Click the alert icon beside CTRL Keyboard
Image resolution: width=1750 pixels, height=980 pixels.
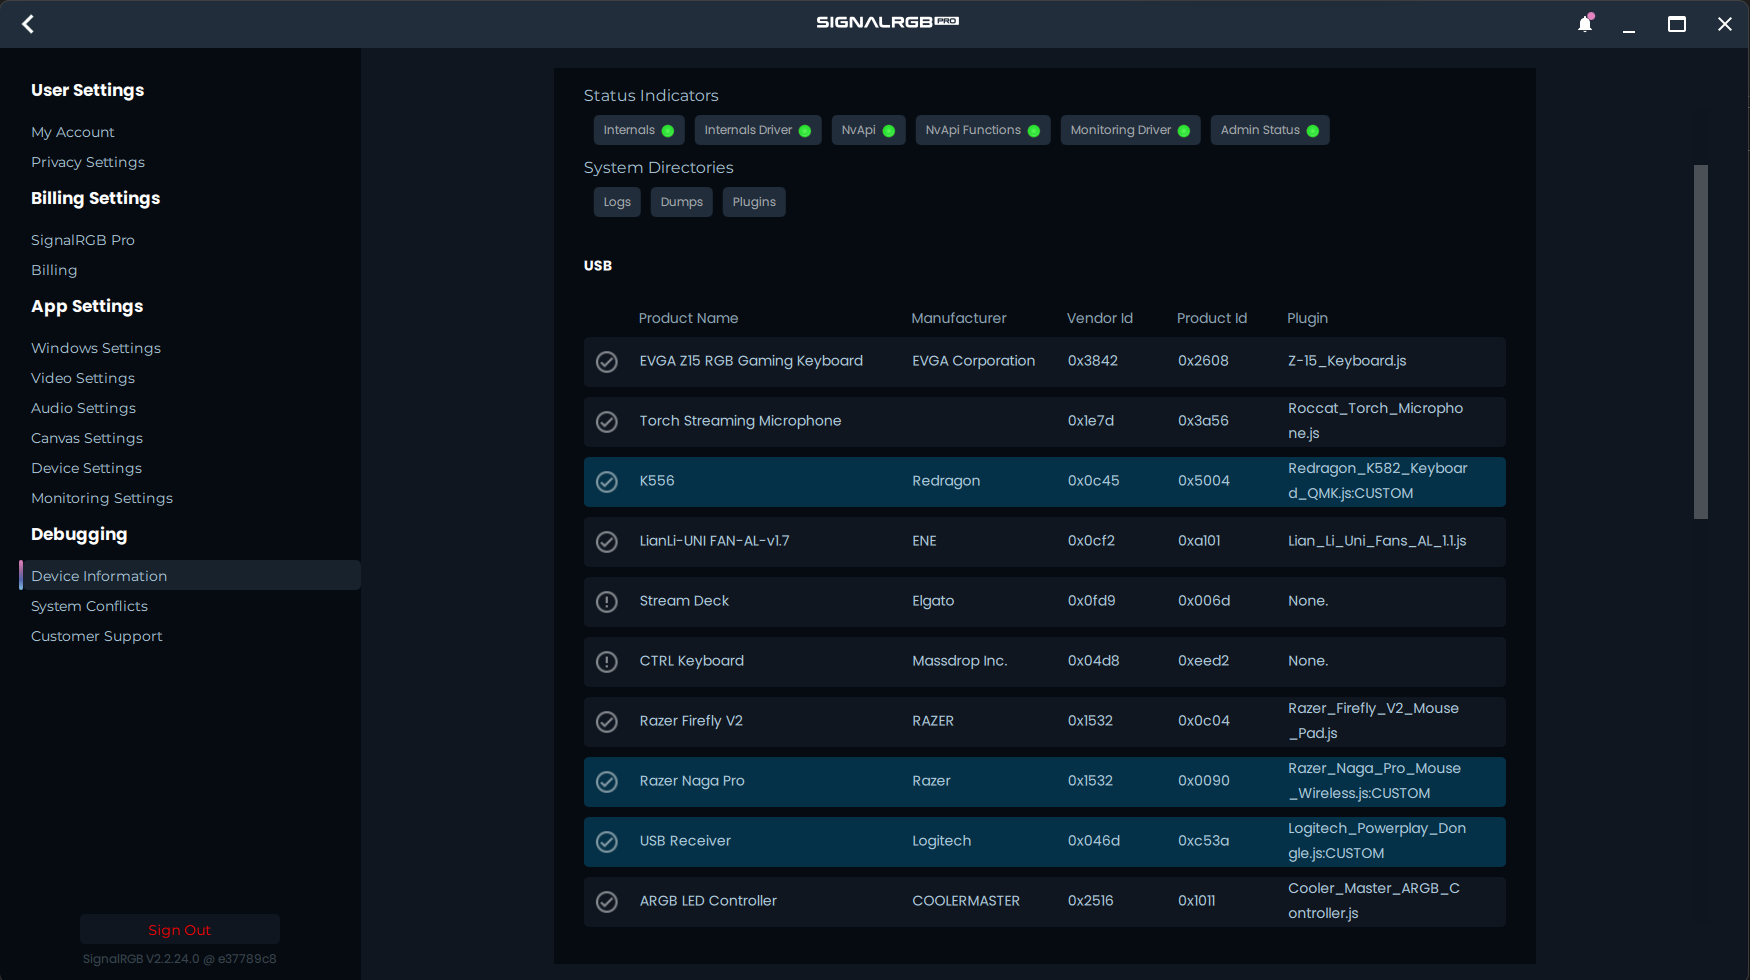(607, 662)
